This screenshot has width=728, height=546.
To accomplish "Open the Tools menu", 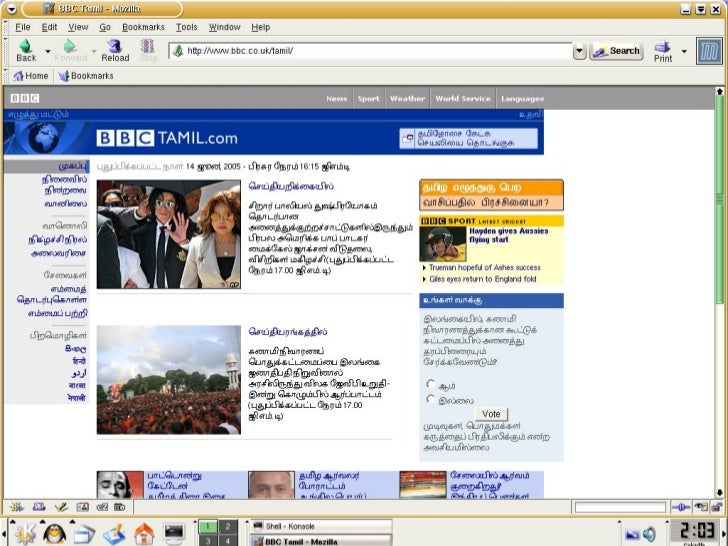I will coord(187,27).
